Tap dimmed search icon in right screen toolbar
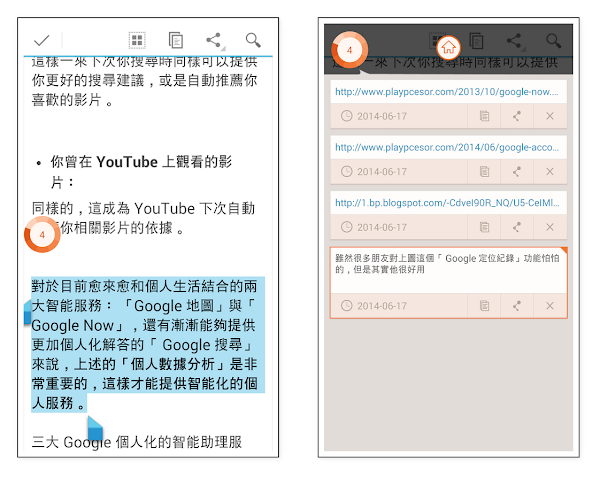 pyautogui.click(x=554, y=41)
